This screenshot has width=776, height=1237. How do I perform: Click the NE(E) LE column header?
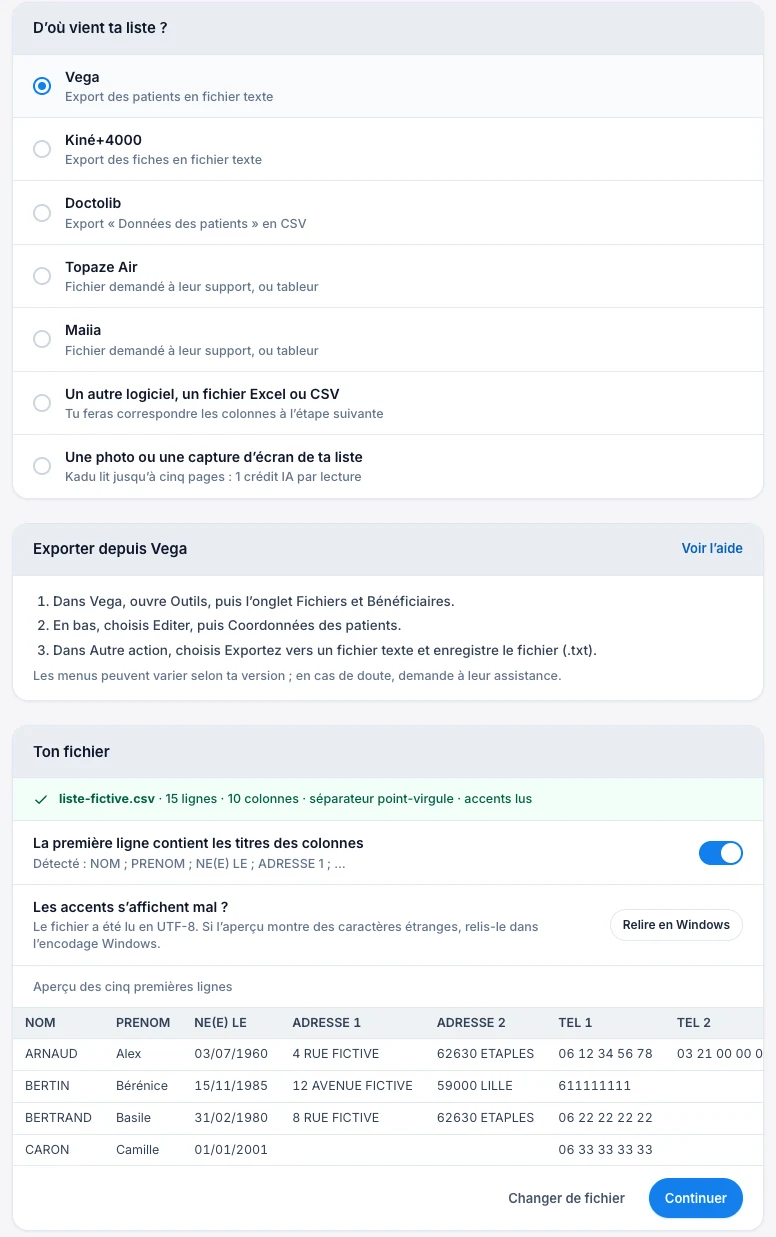(x=220, y=1023)
